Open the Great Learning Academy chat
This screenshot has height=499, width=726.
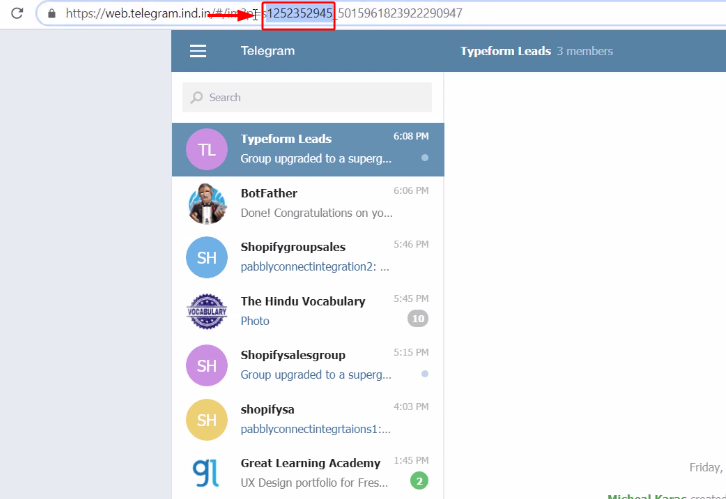(308, 474)
